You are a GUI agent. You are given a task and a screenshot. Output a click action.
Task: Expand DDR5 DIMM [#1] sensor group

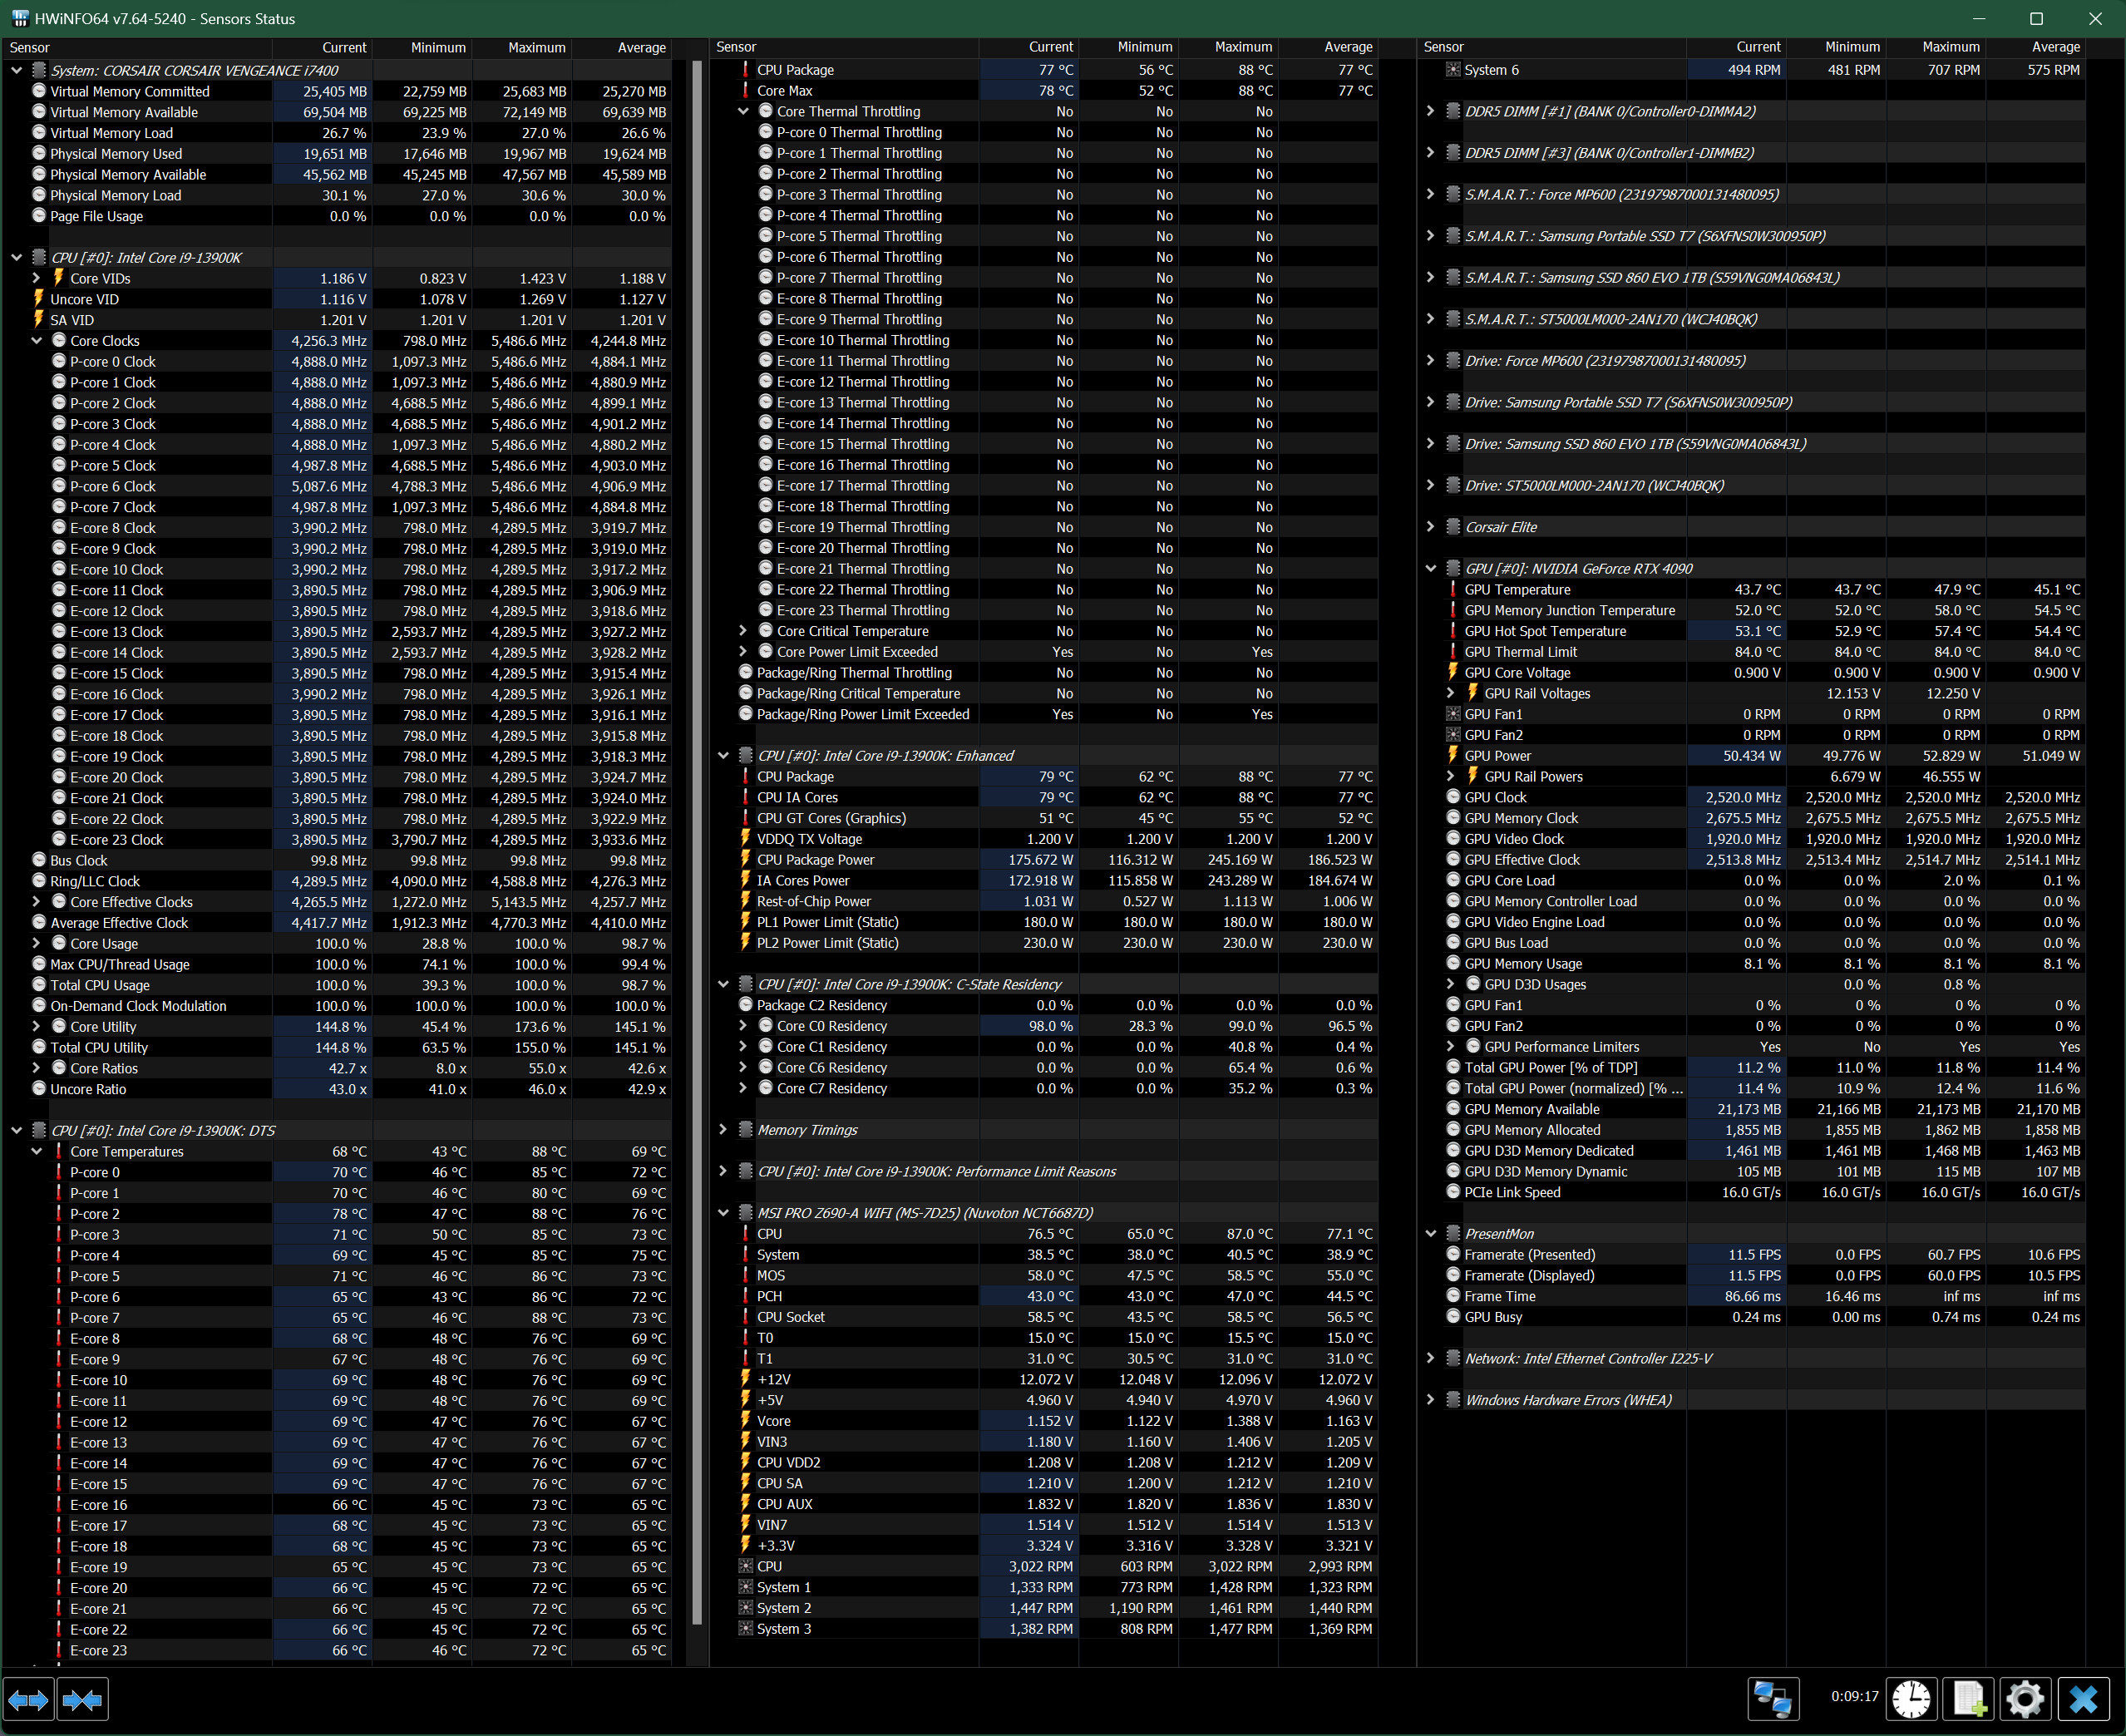tap(1430, 111)
